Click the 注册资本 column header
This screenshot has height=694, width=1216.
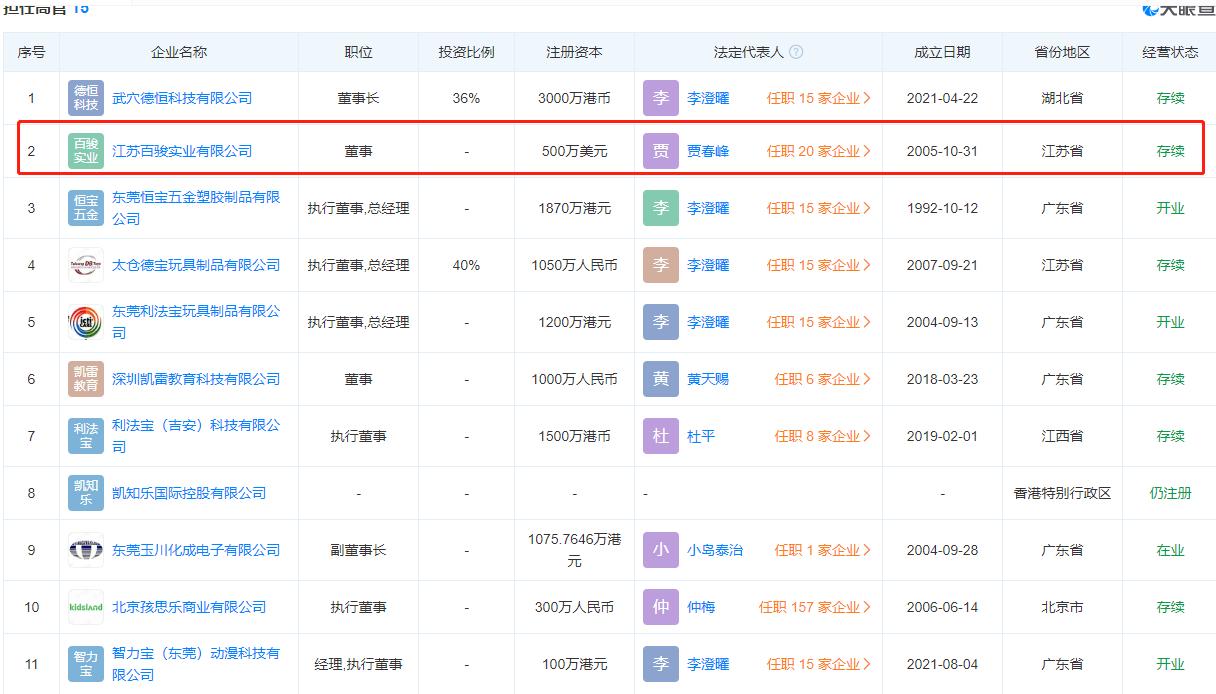pyautogui.click(x=575, y=52)
